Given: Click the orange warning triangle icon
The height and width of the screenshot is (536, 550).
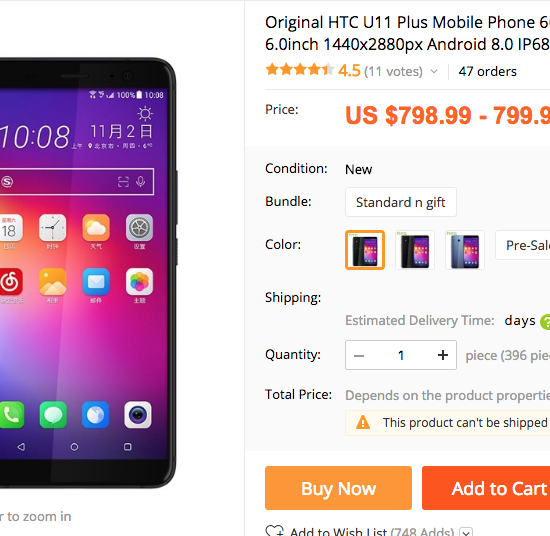Looking at the screenshot, I should pos(363,422).
